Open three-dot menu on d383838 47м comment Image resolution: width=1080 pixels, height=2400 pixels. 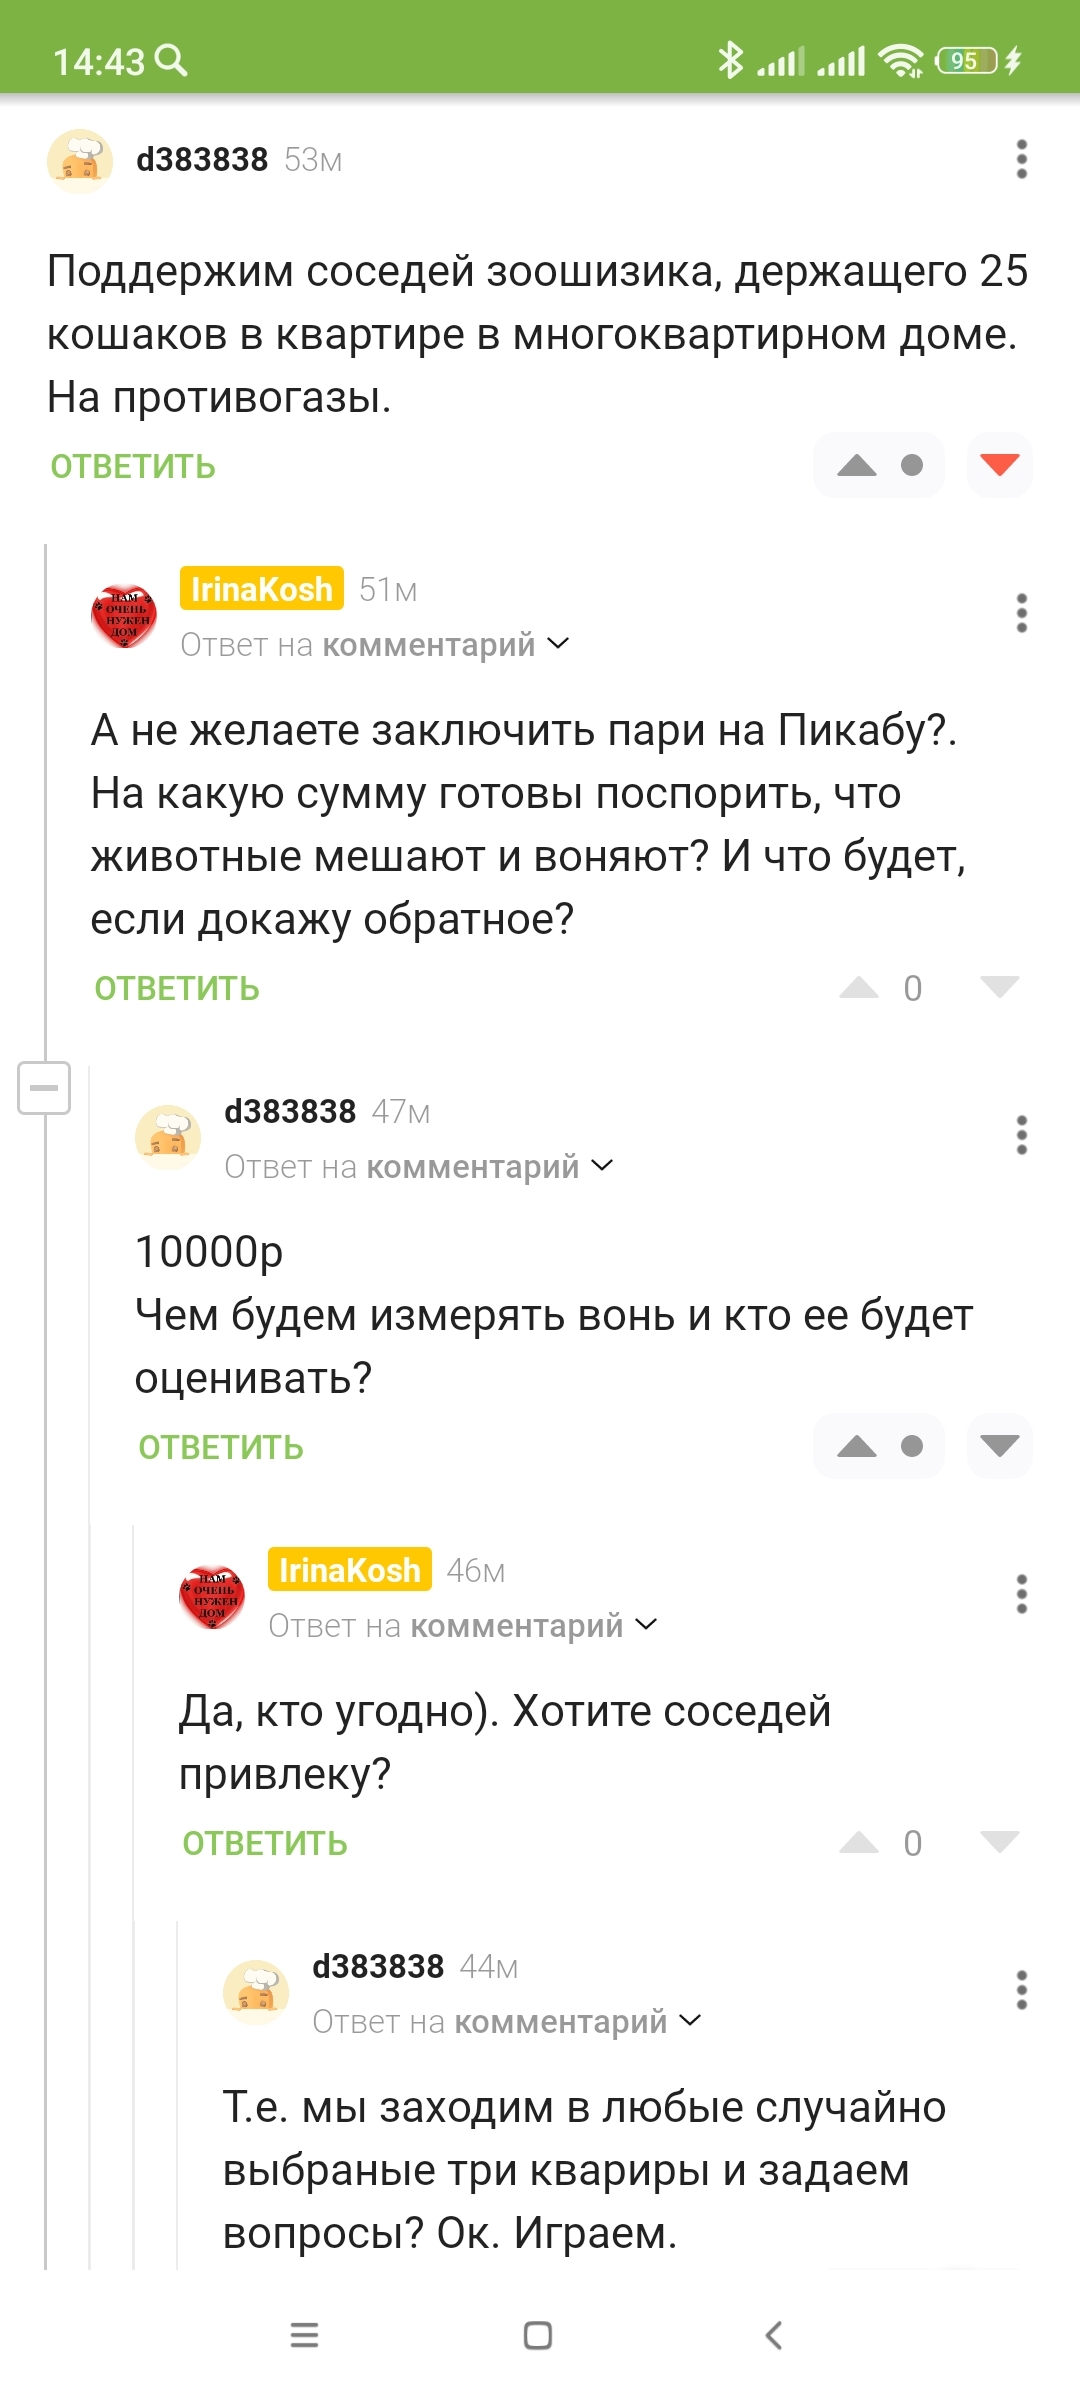[1021, 1135]
